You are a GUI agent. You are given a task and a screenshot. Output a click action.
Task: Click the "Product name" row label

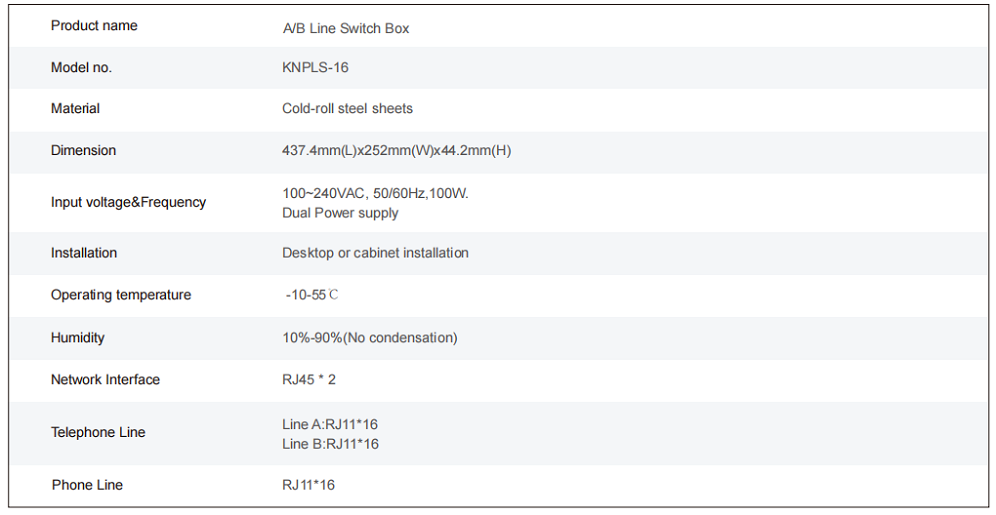94,26
